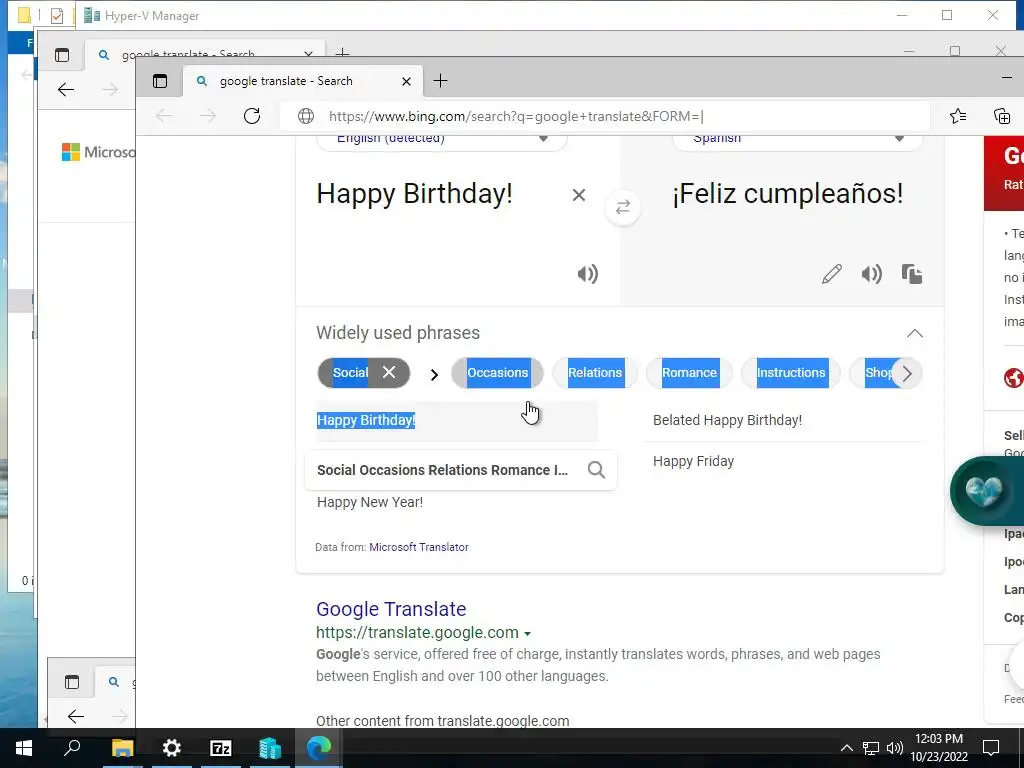This screenshot has height=768, width=1024.
Task: Go back in bottom-left Edge window
Action: point(76,716)
